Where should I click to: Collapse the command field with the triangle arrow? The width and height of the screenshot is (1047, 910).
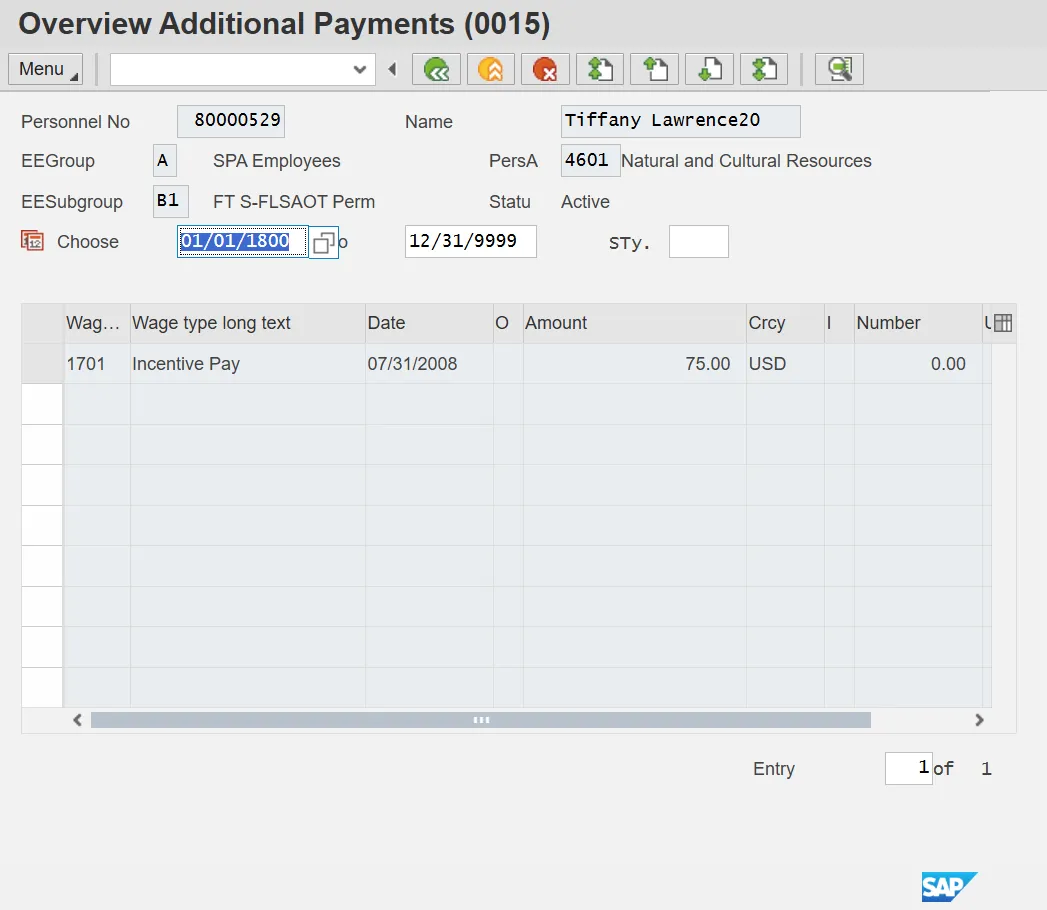point(392,69)
